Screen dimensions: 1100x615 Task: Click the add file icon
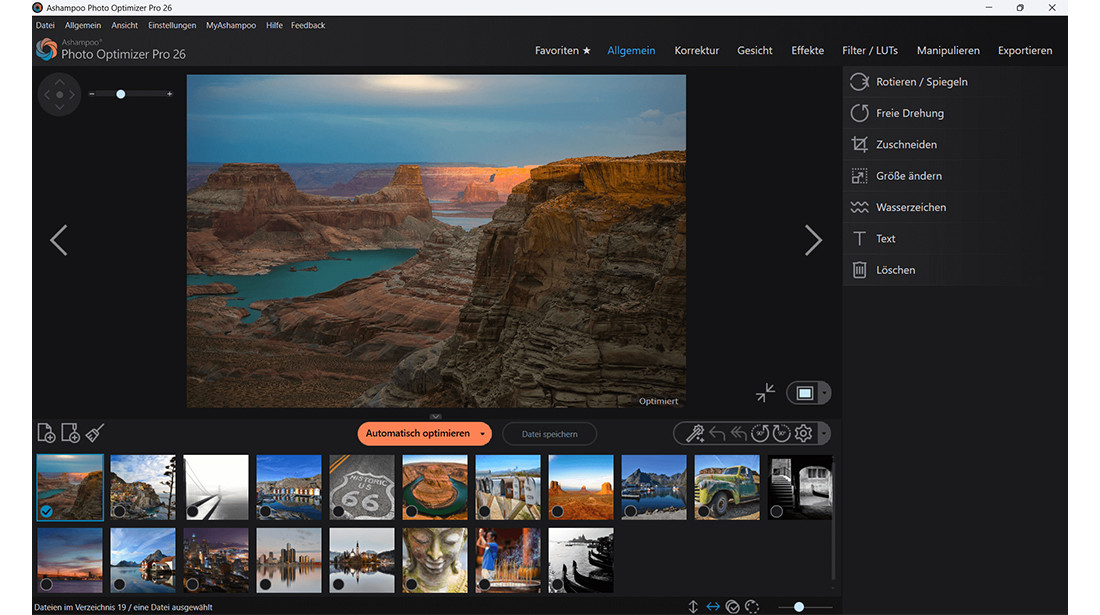click(x=46, y=433)
